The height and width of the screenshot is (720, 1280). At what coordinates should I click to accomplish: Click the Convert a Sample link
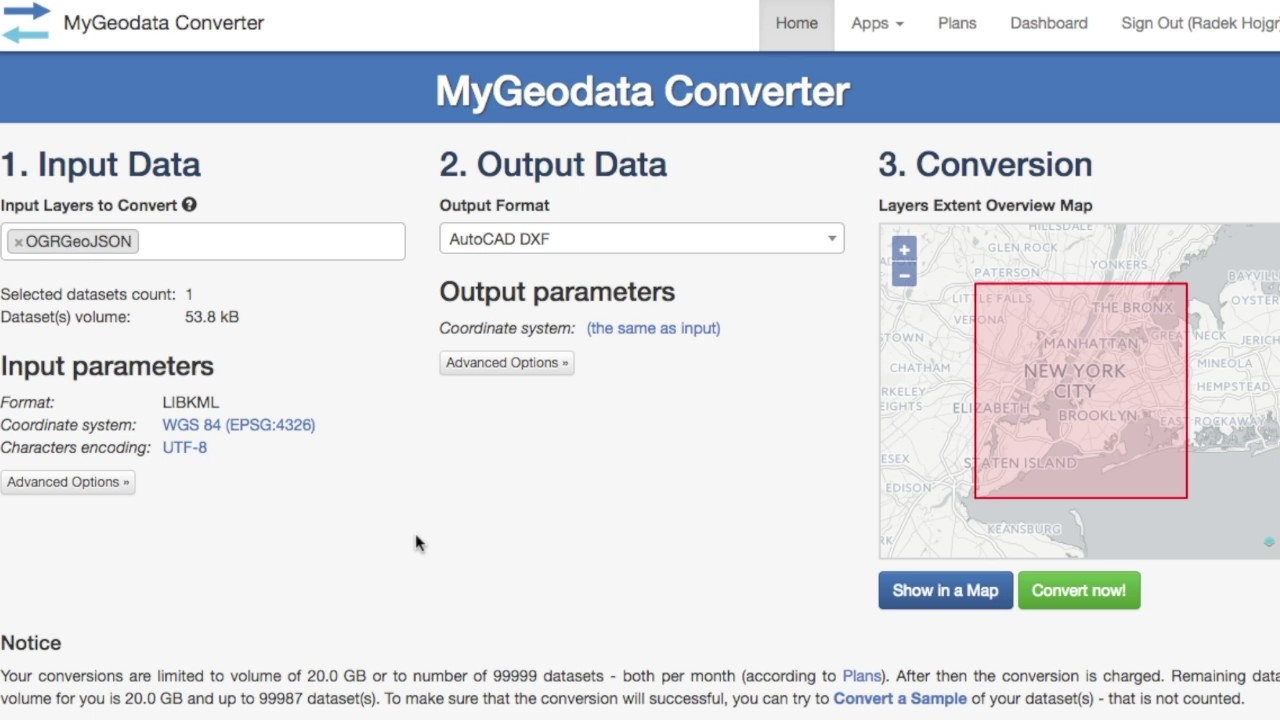[899, 698]
